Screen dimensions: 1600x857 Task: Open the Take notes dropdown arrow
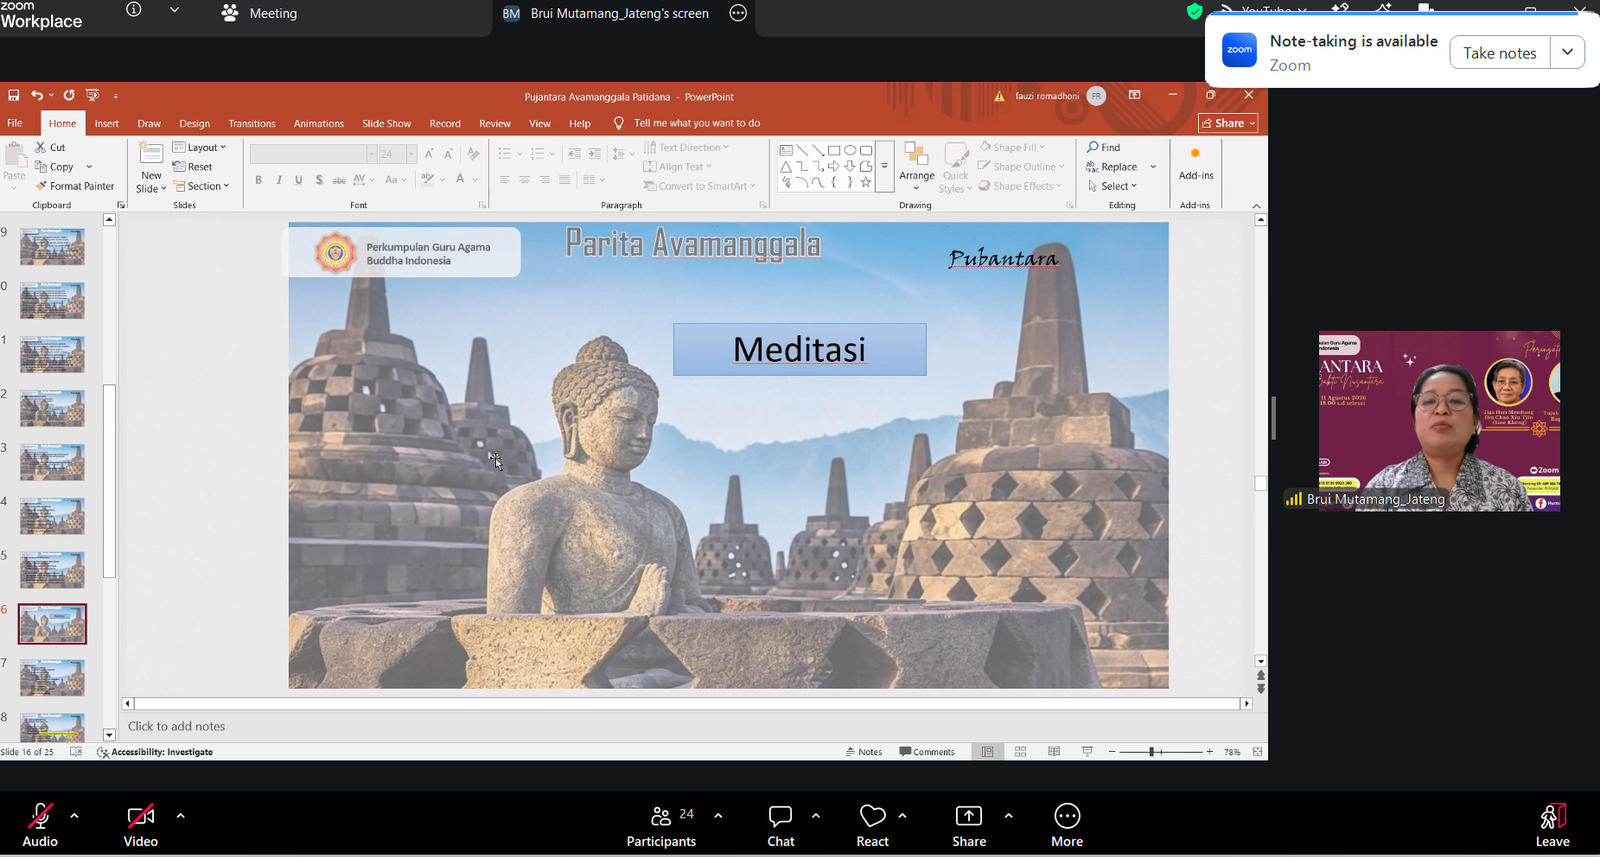coord(1567,53)
